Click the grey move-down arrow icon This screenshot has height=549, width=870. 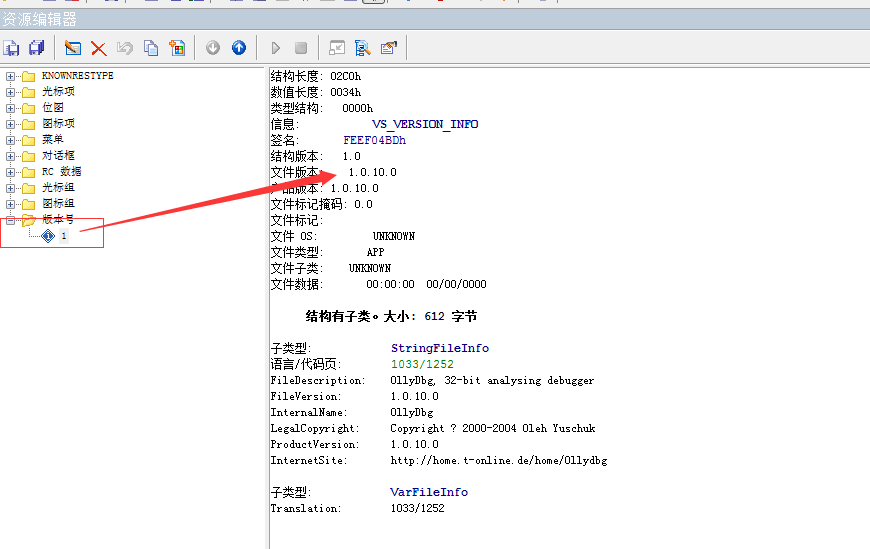[213, 48]
